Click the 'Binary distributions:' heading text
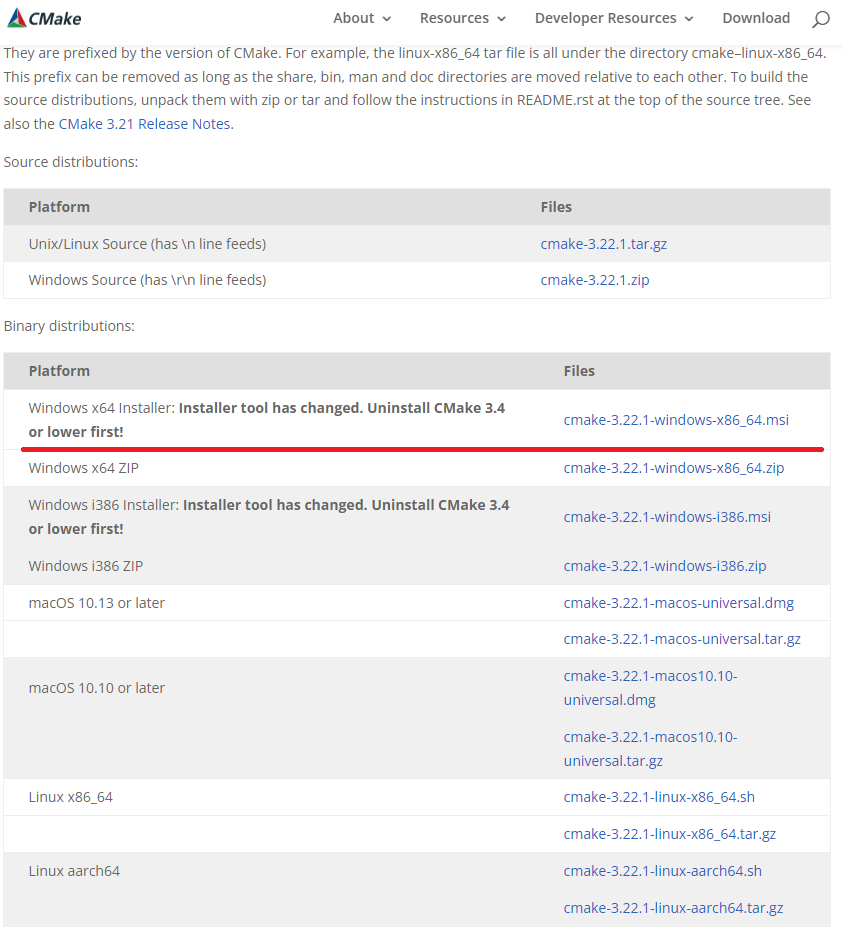Viewport: 842px width, 935px height. [x=69, y=326]
